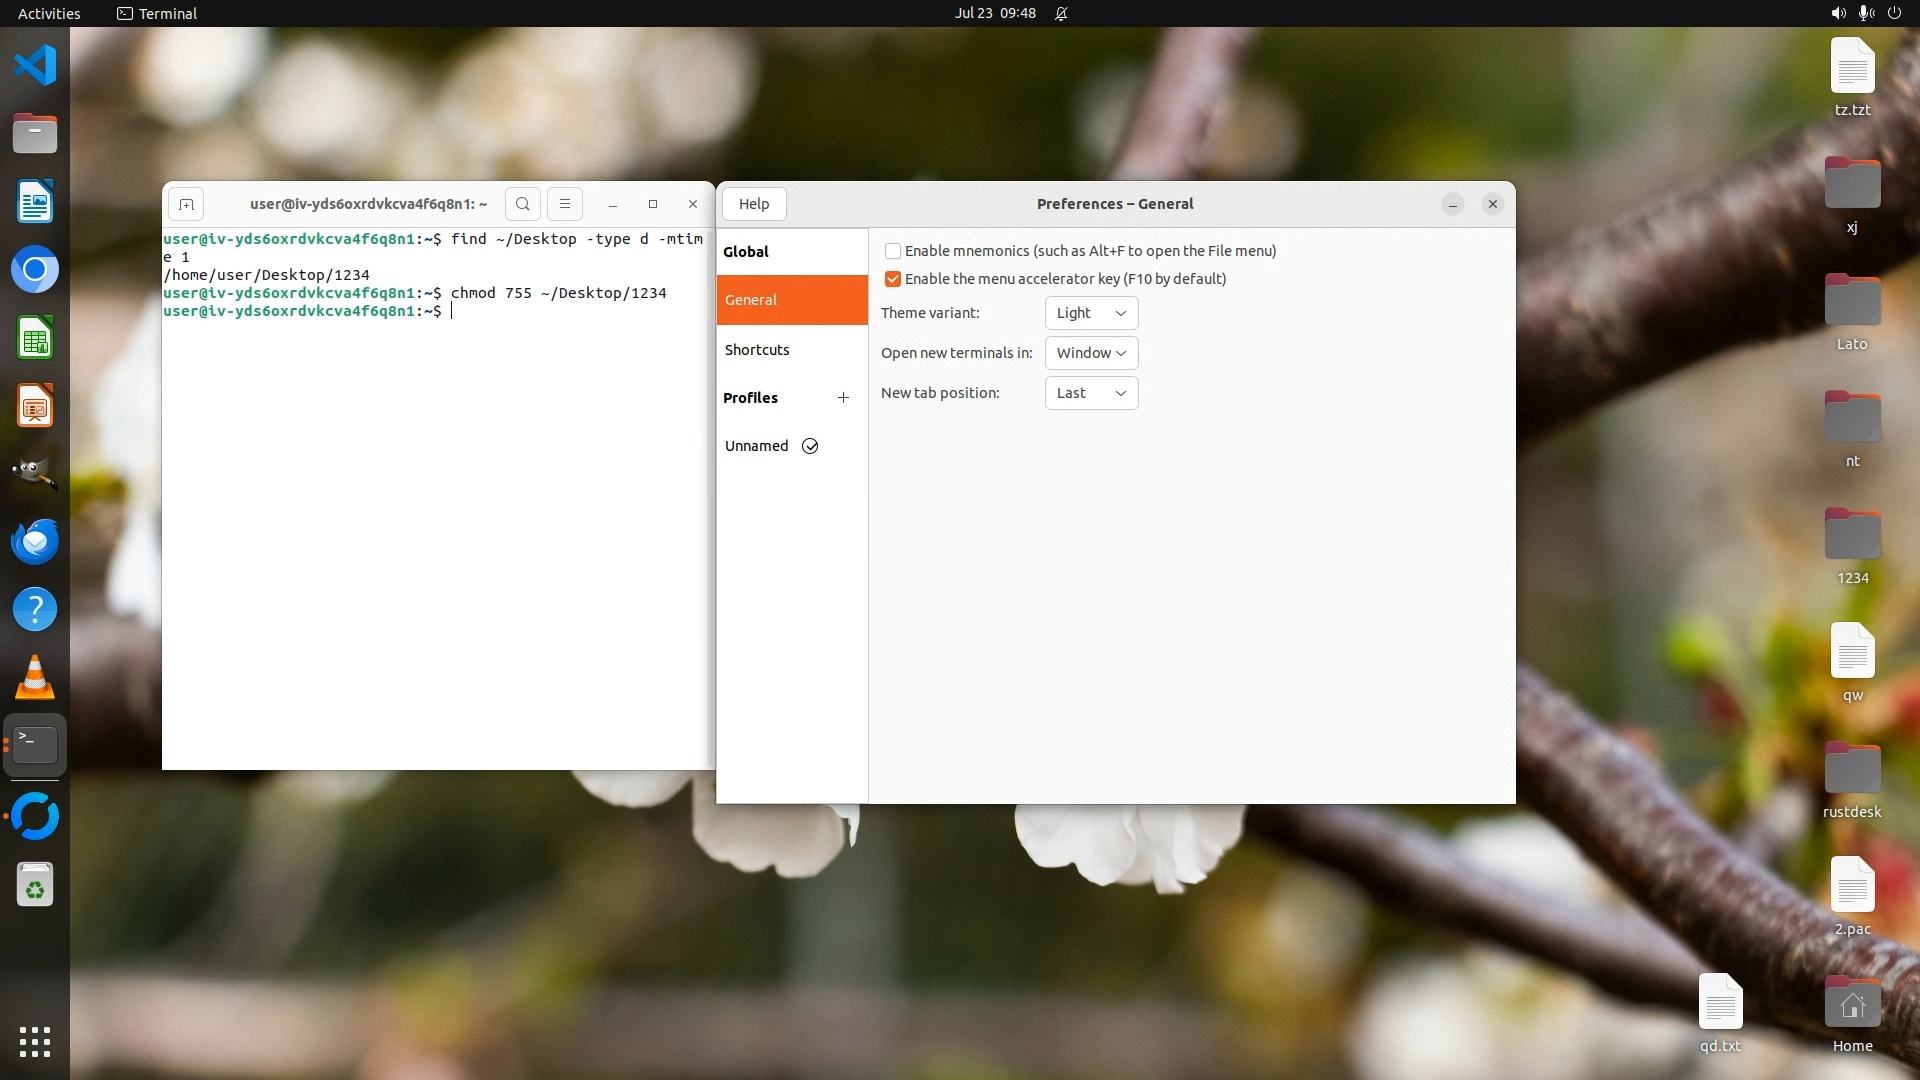Expand the Theme variant dropdown
This screenshot has height=1080, width=1920.
(1091, 313)
